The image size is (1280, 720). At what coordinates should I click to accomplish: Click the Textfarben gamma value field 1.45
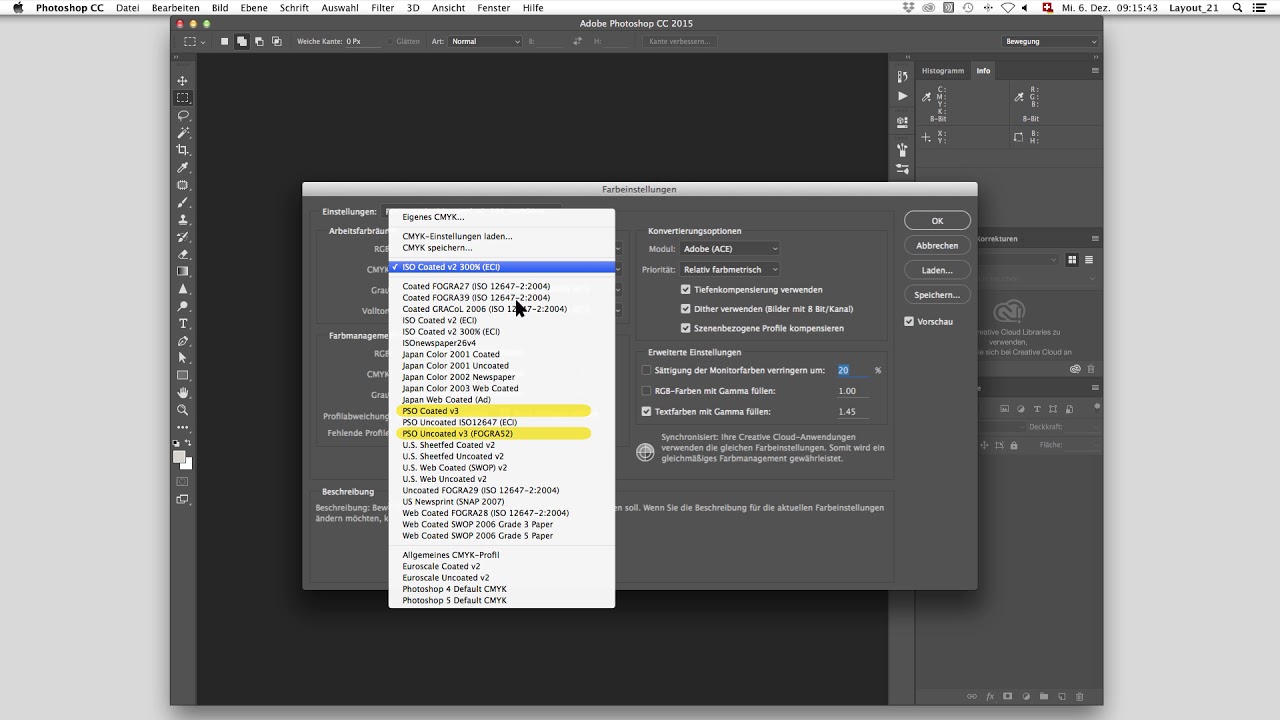853,412
